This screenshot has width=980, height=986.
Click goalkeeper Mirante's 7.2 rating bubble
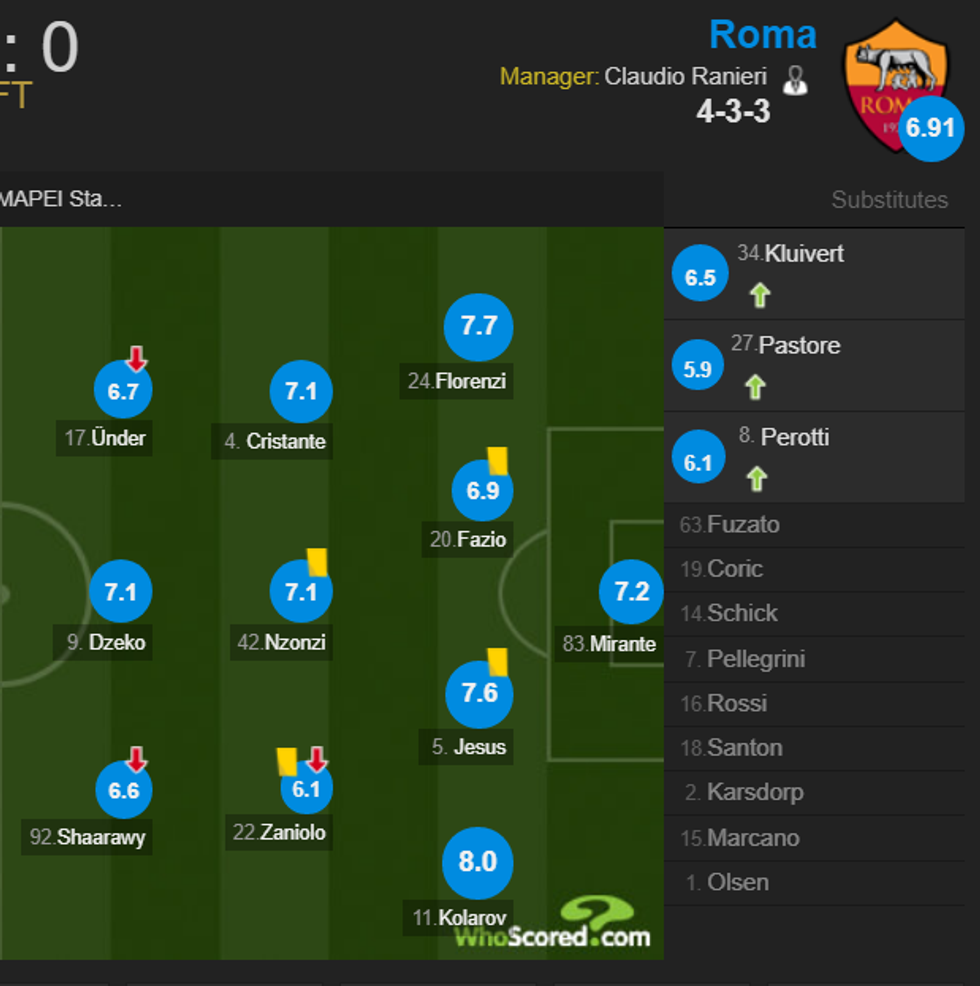630,591
